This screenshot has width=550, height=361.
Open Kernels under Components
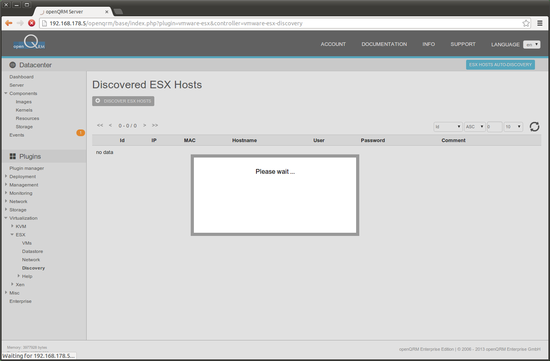point(24,110)
